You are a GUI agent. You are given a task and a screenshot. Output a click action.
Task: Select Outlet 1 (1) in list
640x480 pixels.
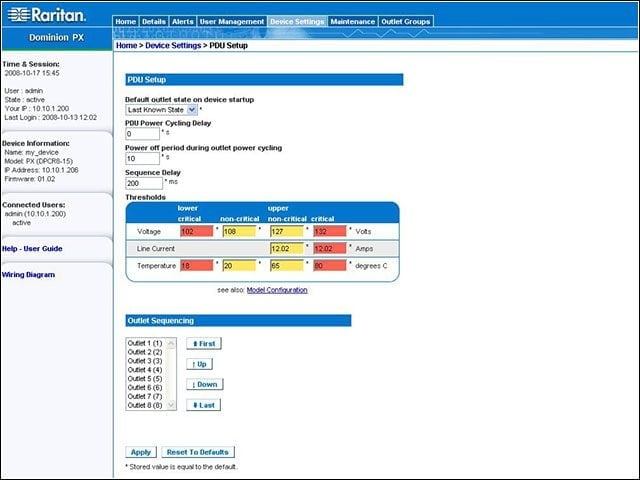coord(145,343)
